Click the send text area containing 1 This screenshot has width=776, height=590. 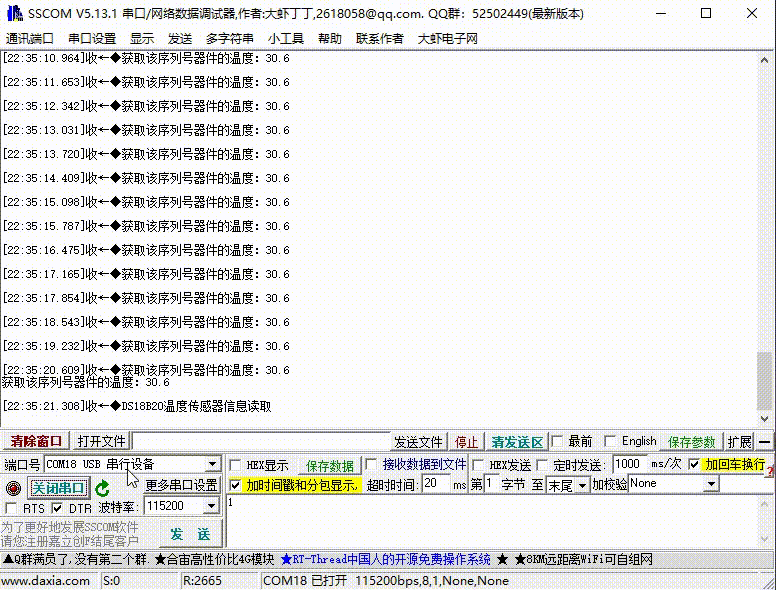point(490,521)
